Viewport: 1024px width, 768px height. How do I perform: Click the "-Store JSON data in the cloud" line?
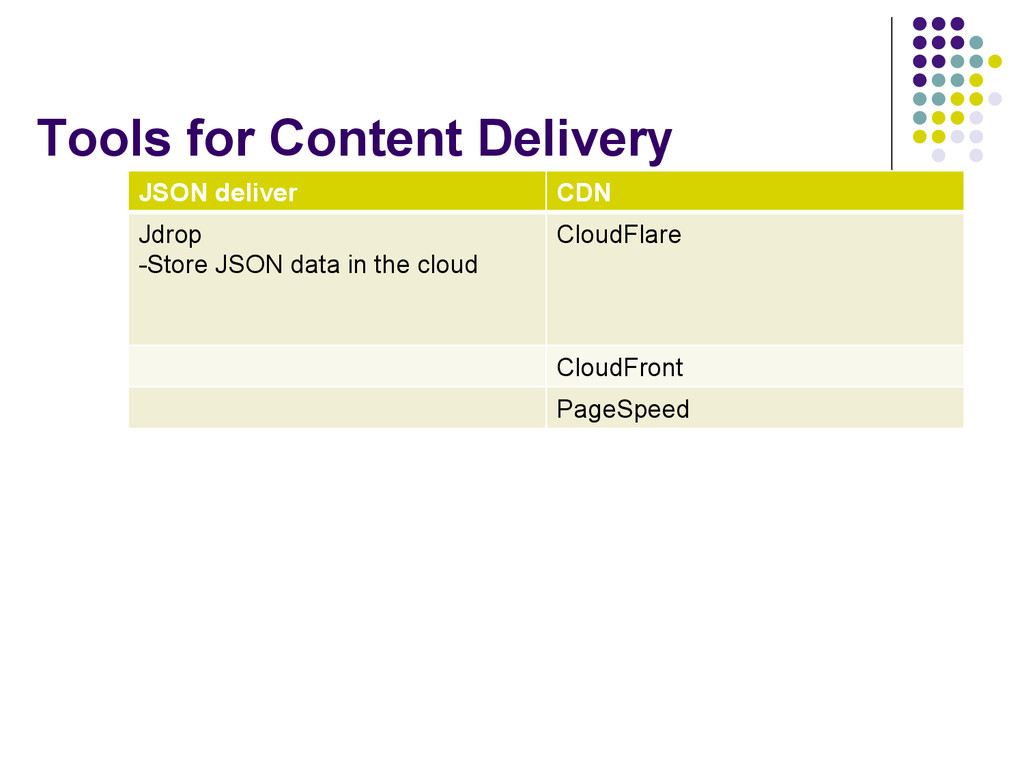pos(308,265)
